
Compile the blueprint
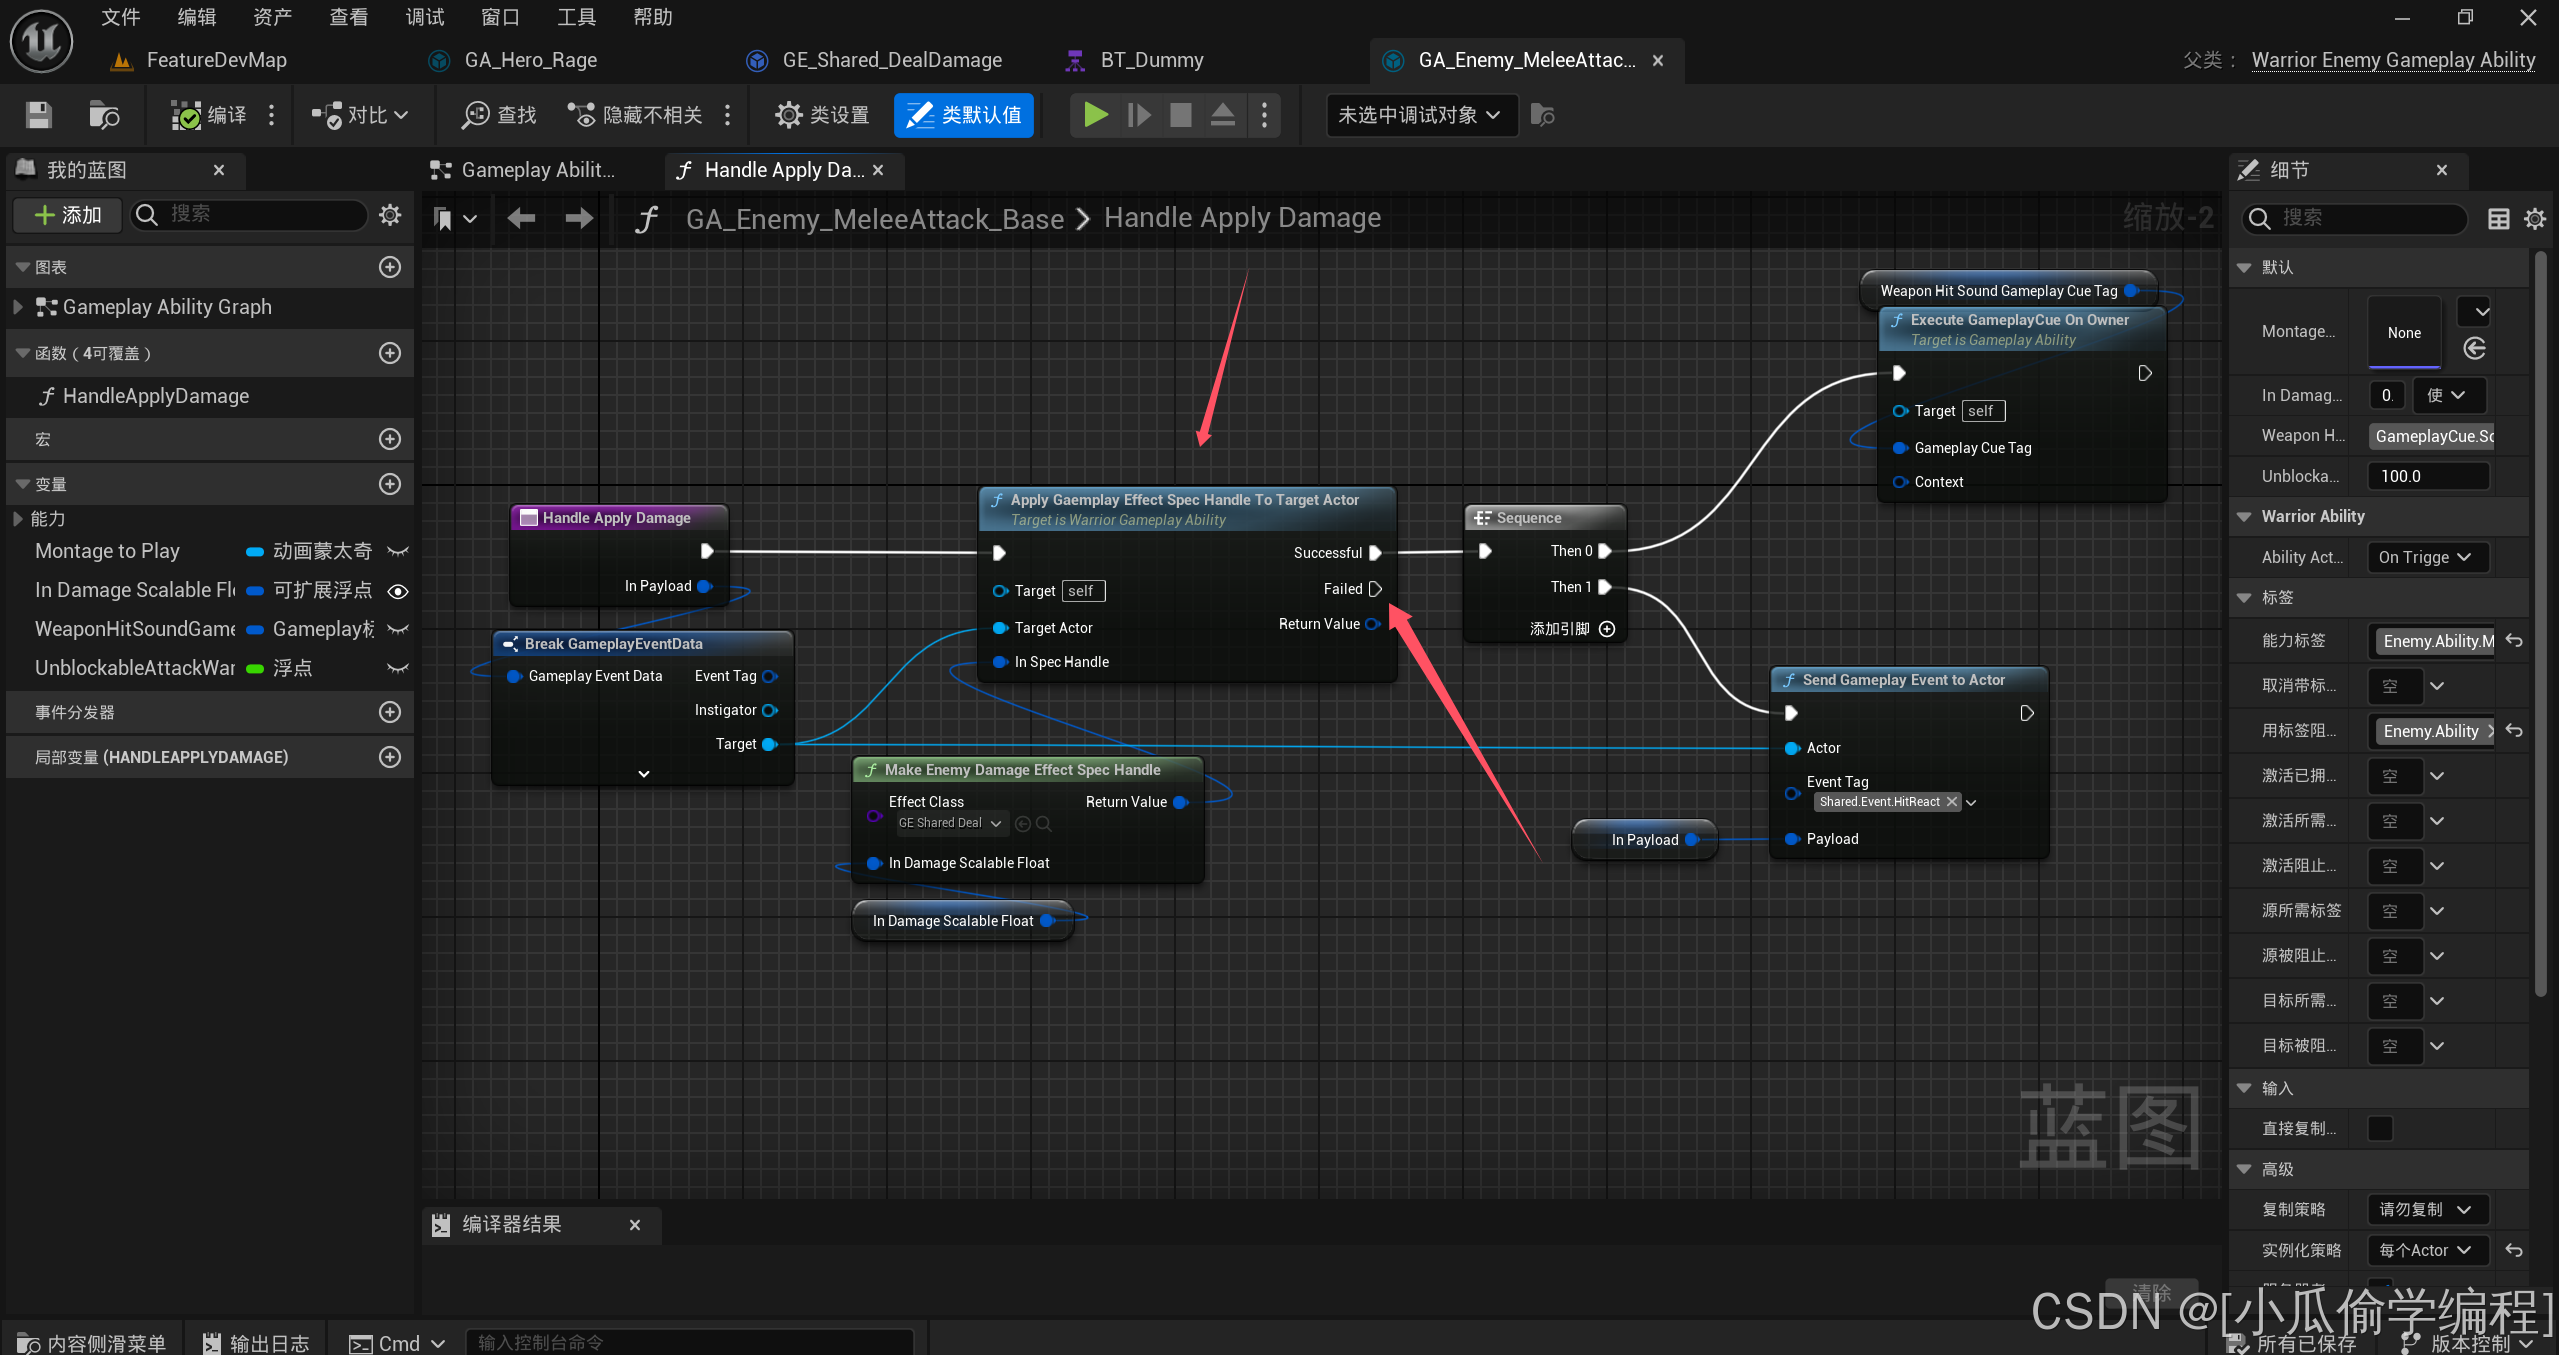[x=208, y=115]
